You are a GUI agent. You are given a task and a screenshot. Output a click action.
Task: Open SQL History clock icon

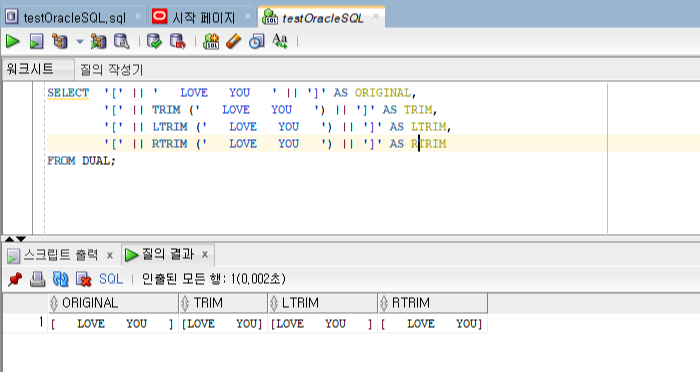(257, 42)
